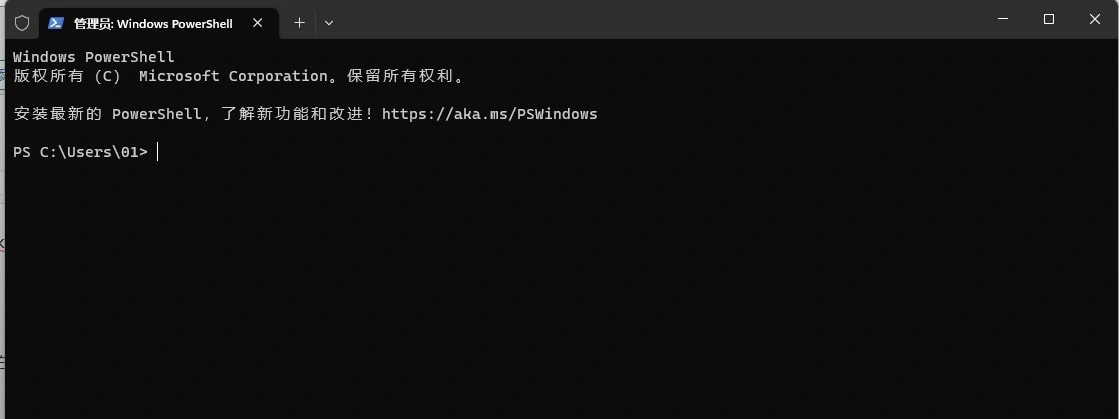Viewport: 1119px width, 419px height.
Task: Click the PS C:\Users\01> prompt text
Action: tap(81, 152)
